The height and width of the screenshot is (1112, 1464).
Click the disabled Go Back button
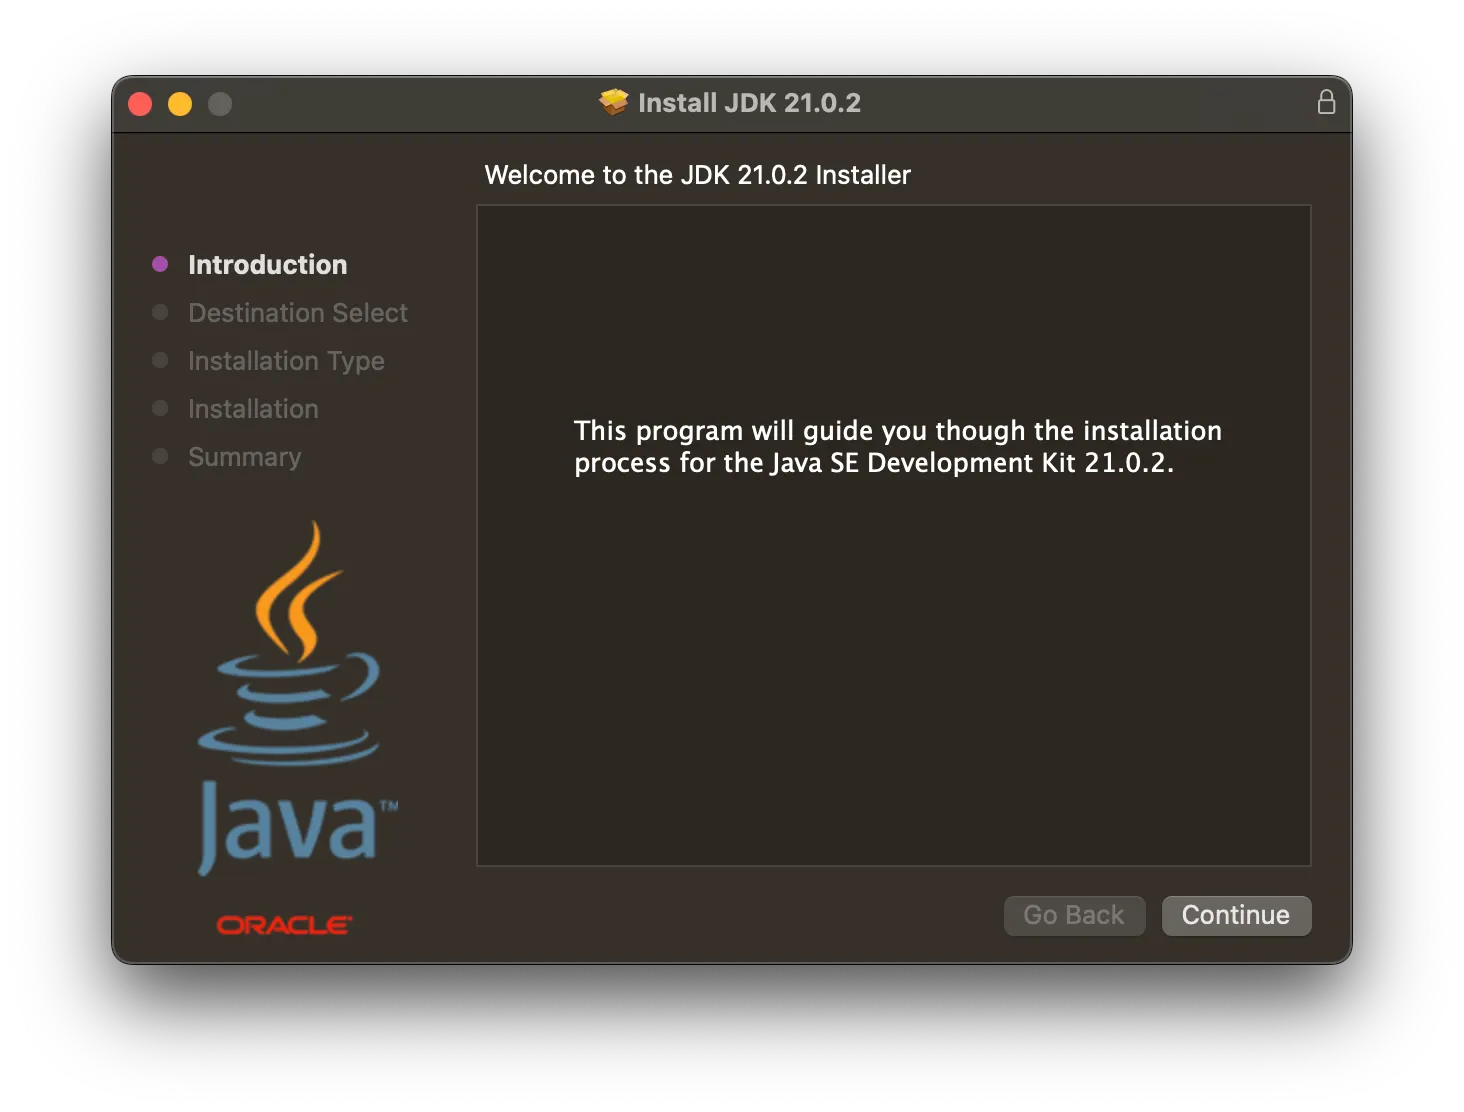coord(1074,915)
